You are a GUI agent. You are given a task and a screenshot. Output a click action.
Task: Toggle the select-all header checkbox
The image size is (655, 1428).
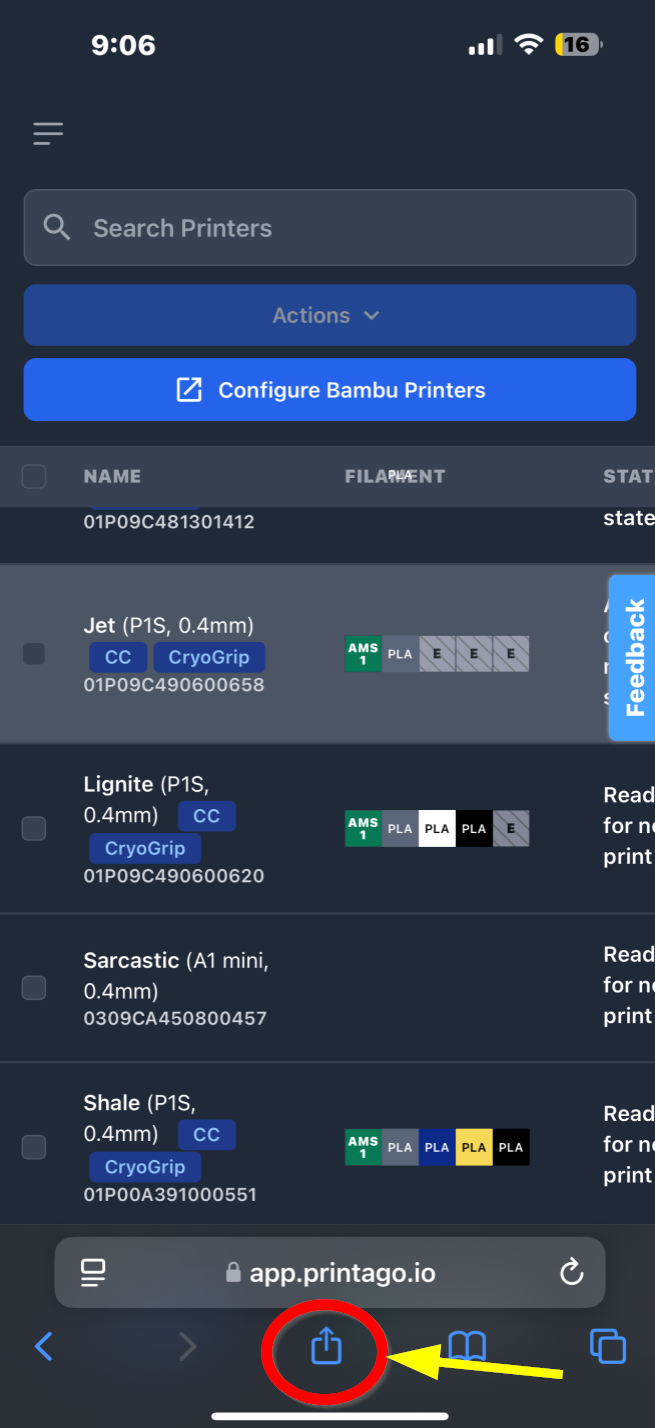coord(34,476)
